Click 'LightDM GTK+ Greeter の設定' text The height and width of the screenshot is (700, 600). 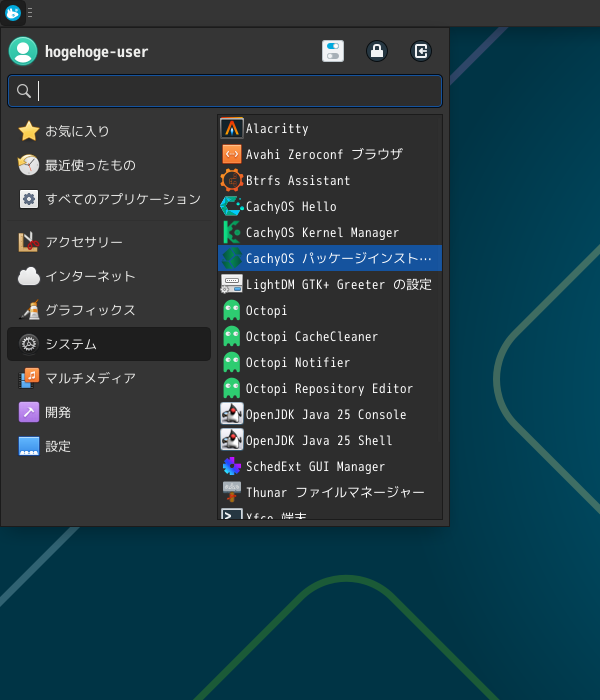tap(339, 284)
